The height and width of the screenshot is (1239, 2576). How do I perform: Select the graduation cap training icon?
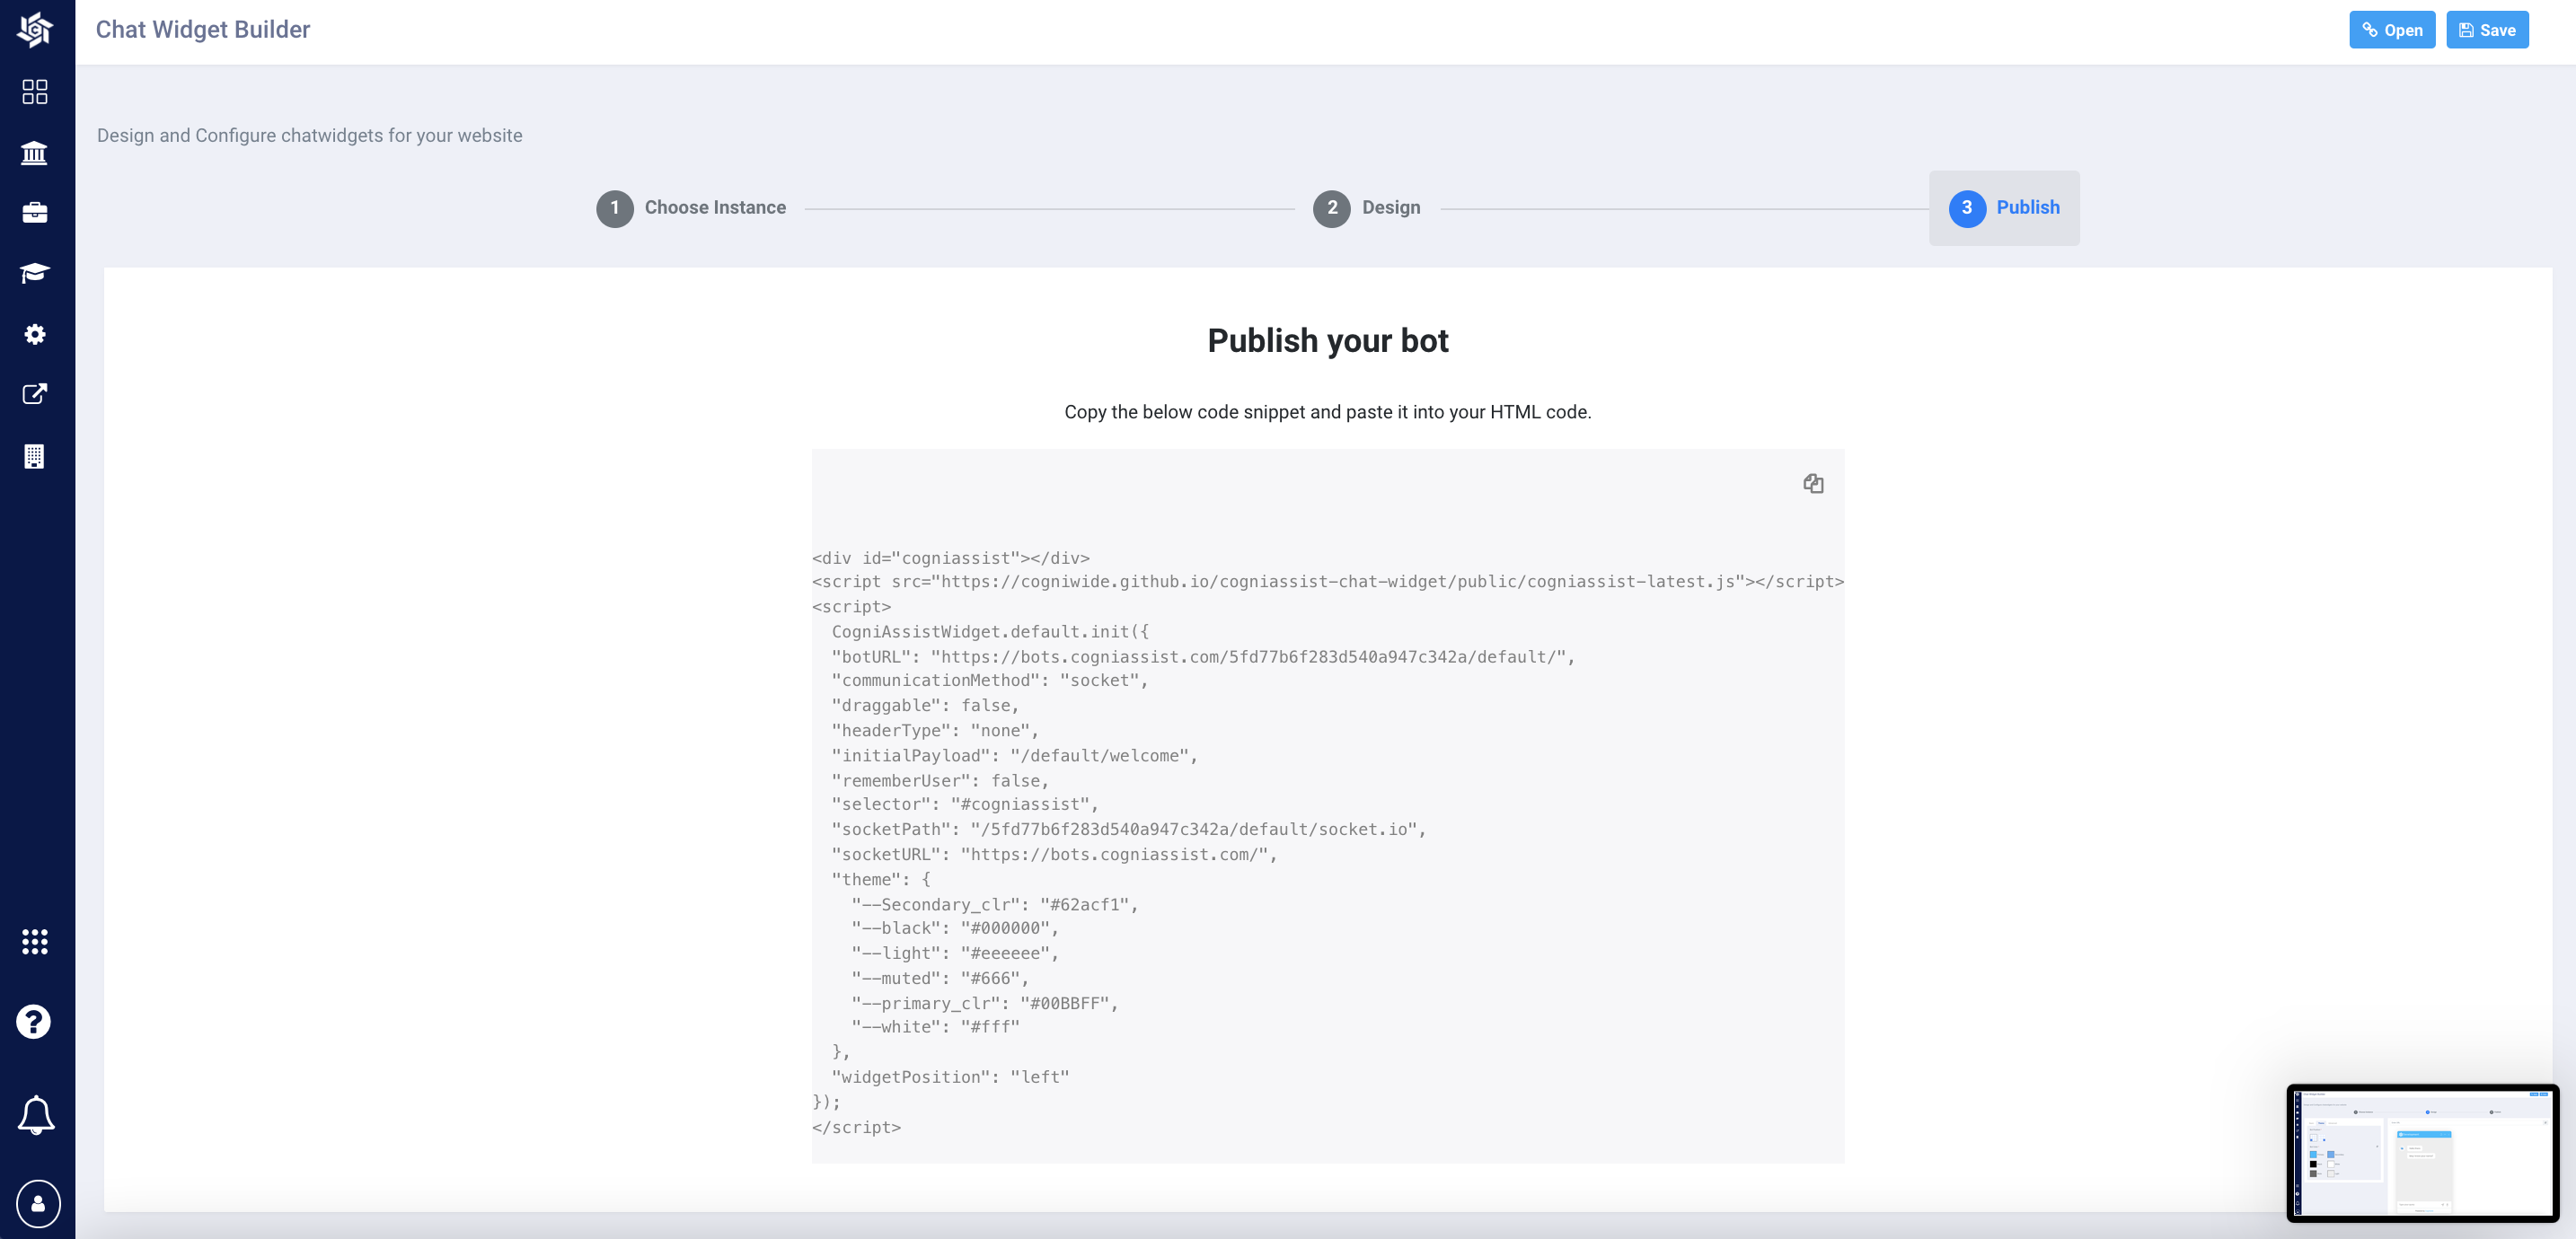[x=35, y=273]
